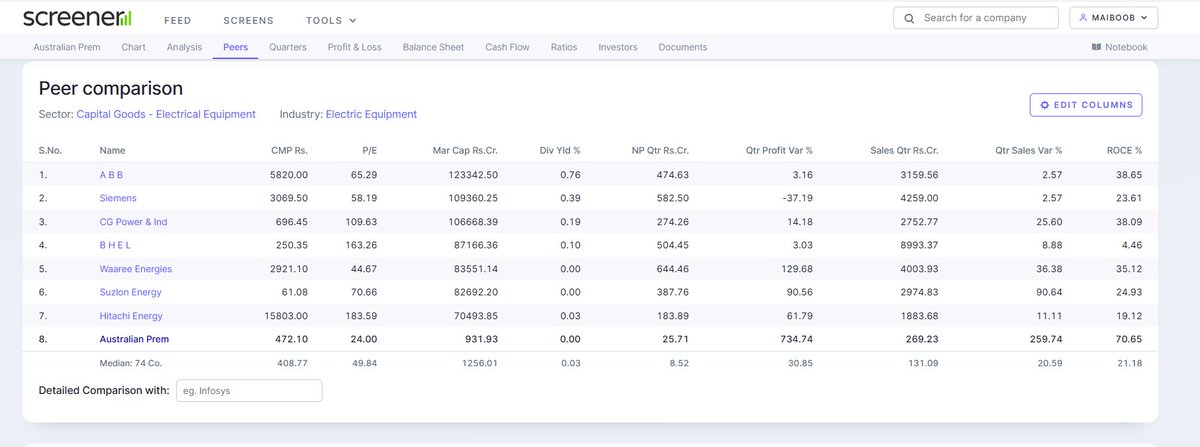Click the NP Qtr Rs.Cr. column header
The width and height of the screenshot is (1200, 447).
point(658,150)
